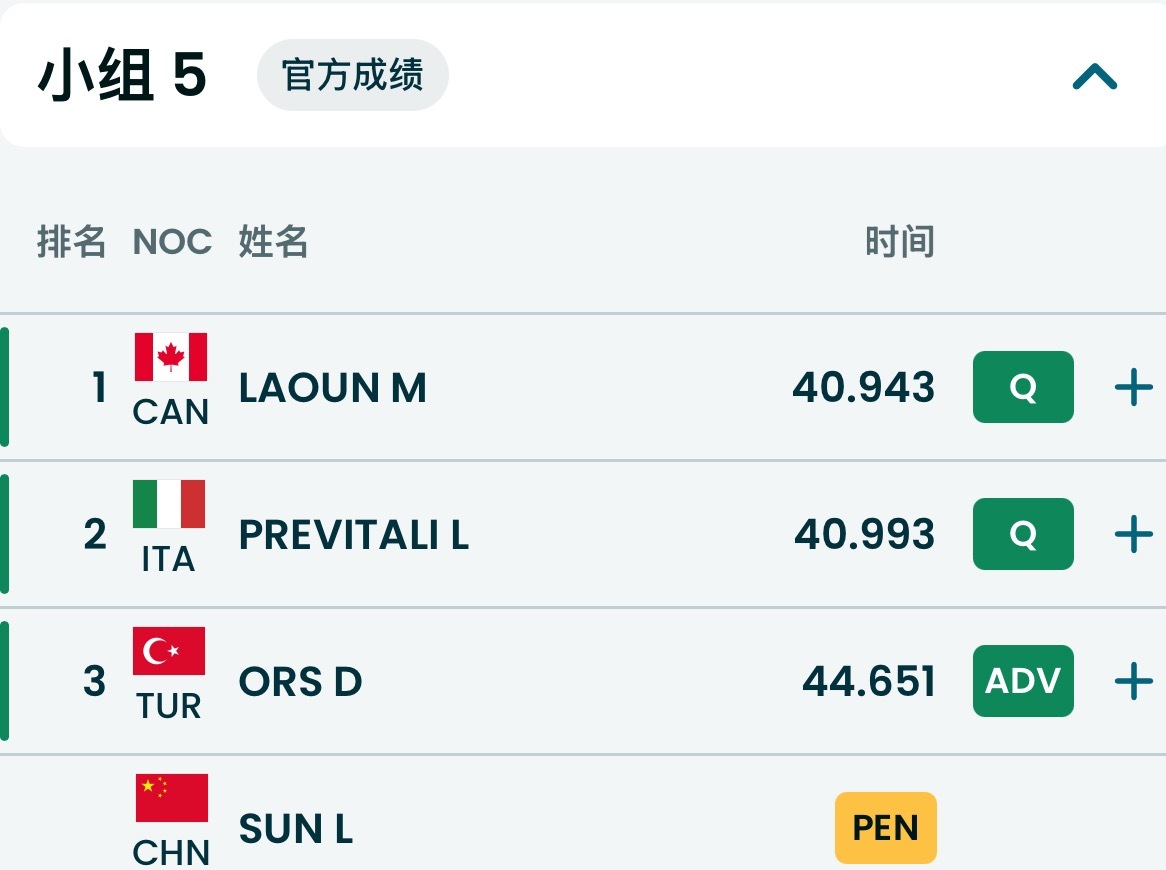Screen dimensions: 1166x870
Task: Collapse the 小组 5 section with chevron
Action: (x=1094, y=76)
